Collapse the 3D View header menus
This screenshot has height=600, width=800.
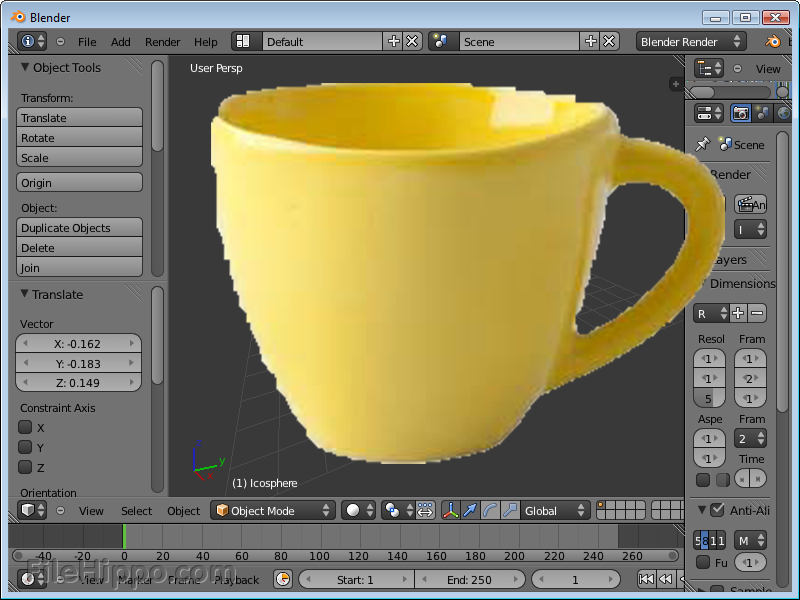[x=60, y=510]
